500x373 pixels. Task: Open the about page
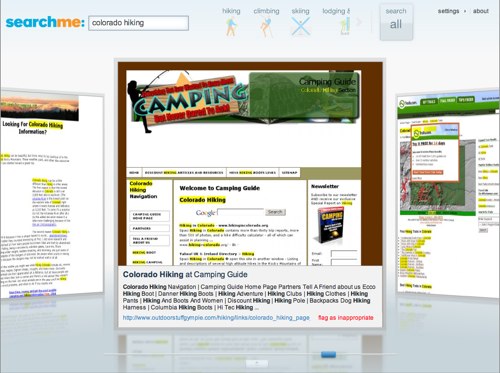(481, 11)
